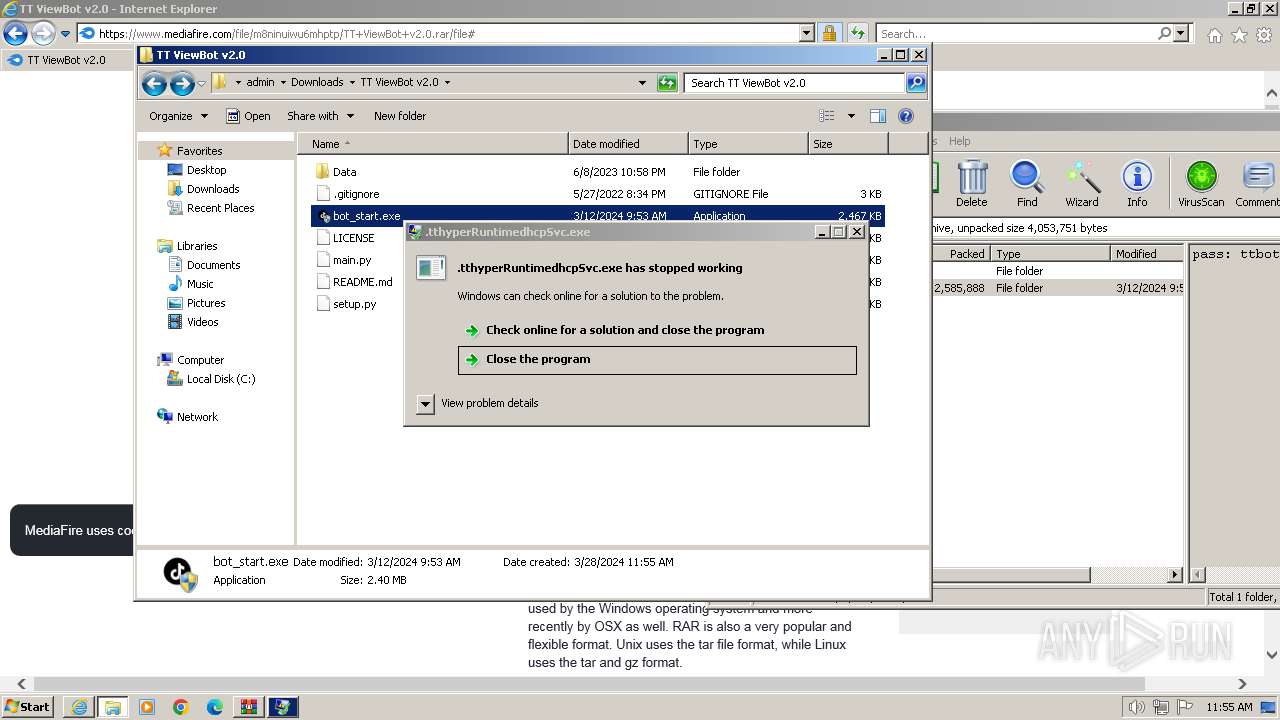
Task: Select the main.py file
Action: [351, 260]
